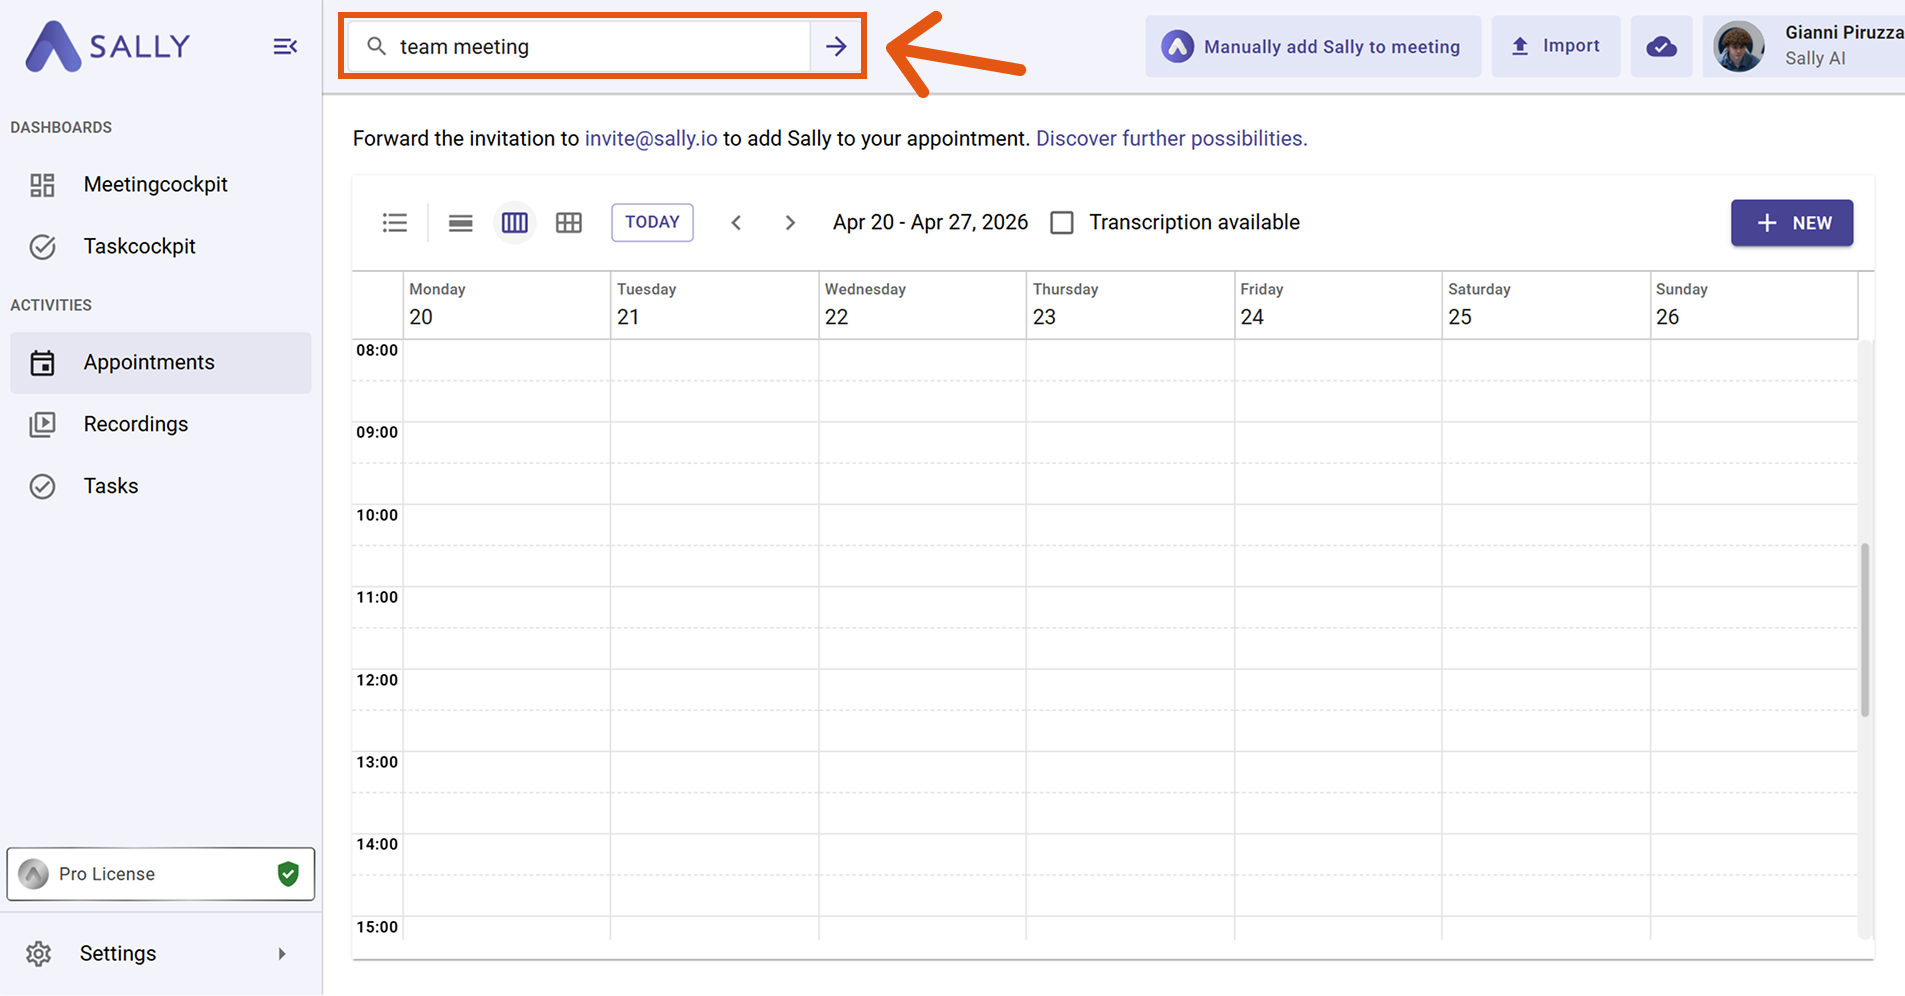Open the Appointments section
This screenshot has width=1905, height=996.
coord(149,362)
